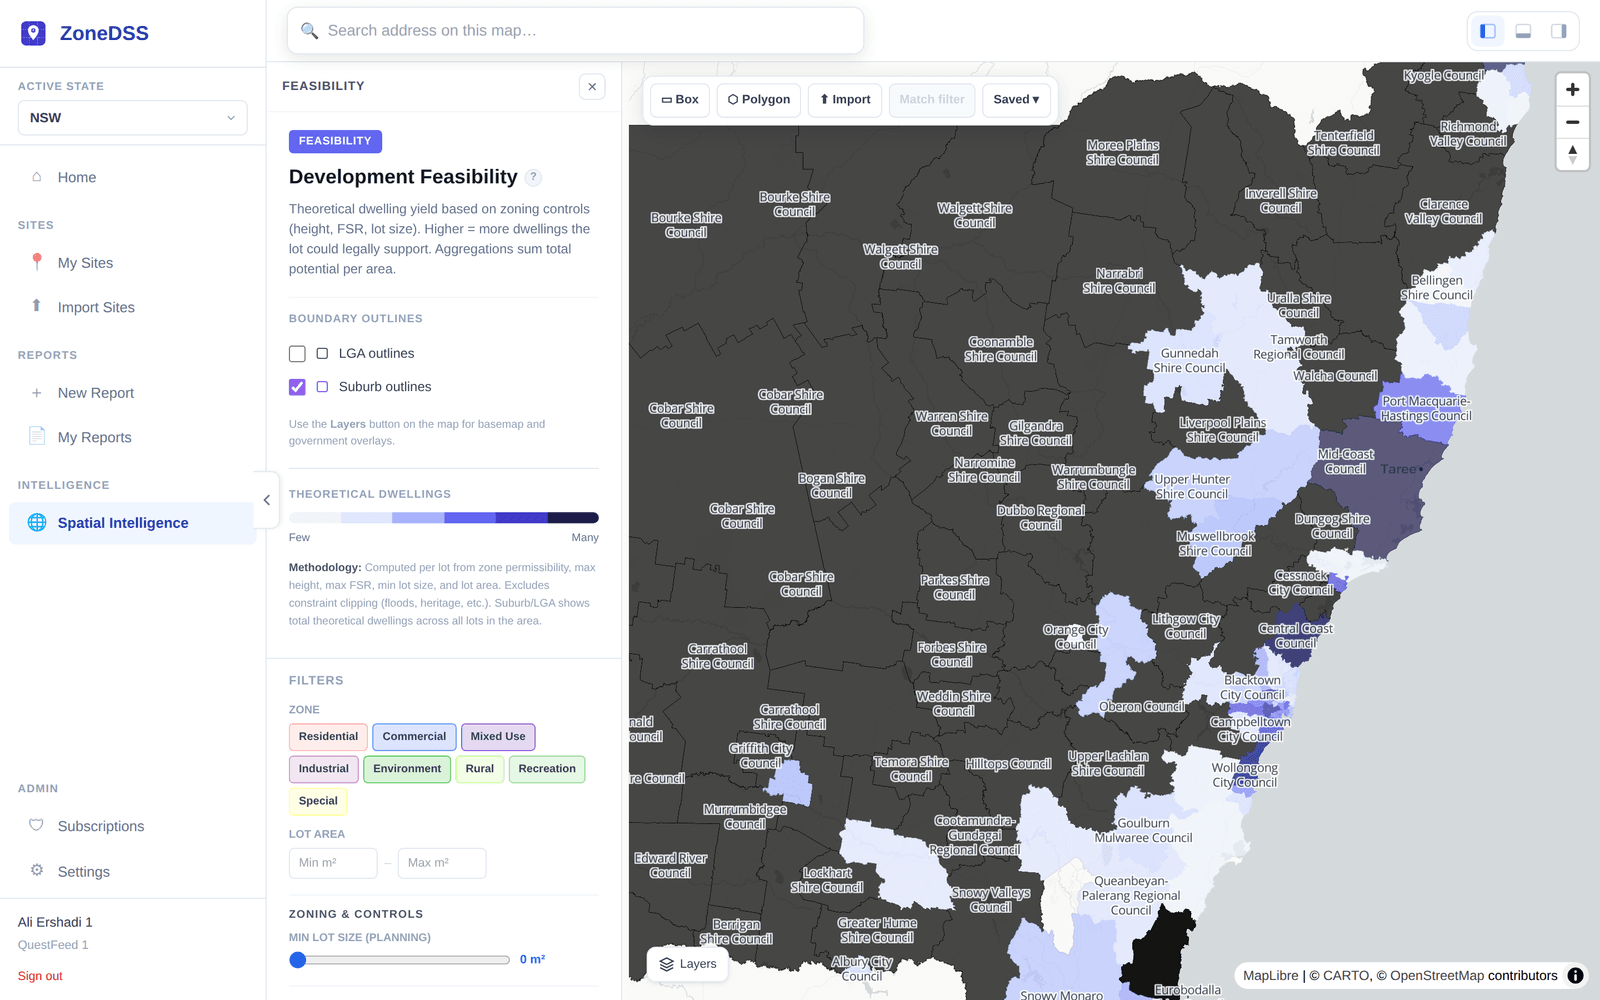Toggle the Commercial zone filter

[x=414, y=737]
